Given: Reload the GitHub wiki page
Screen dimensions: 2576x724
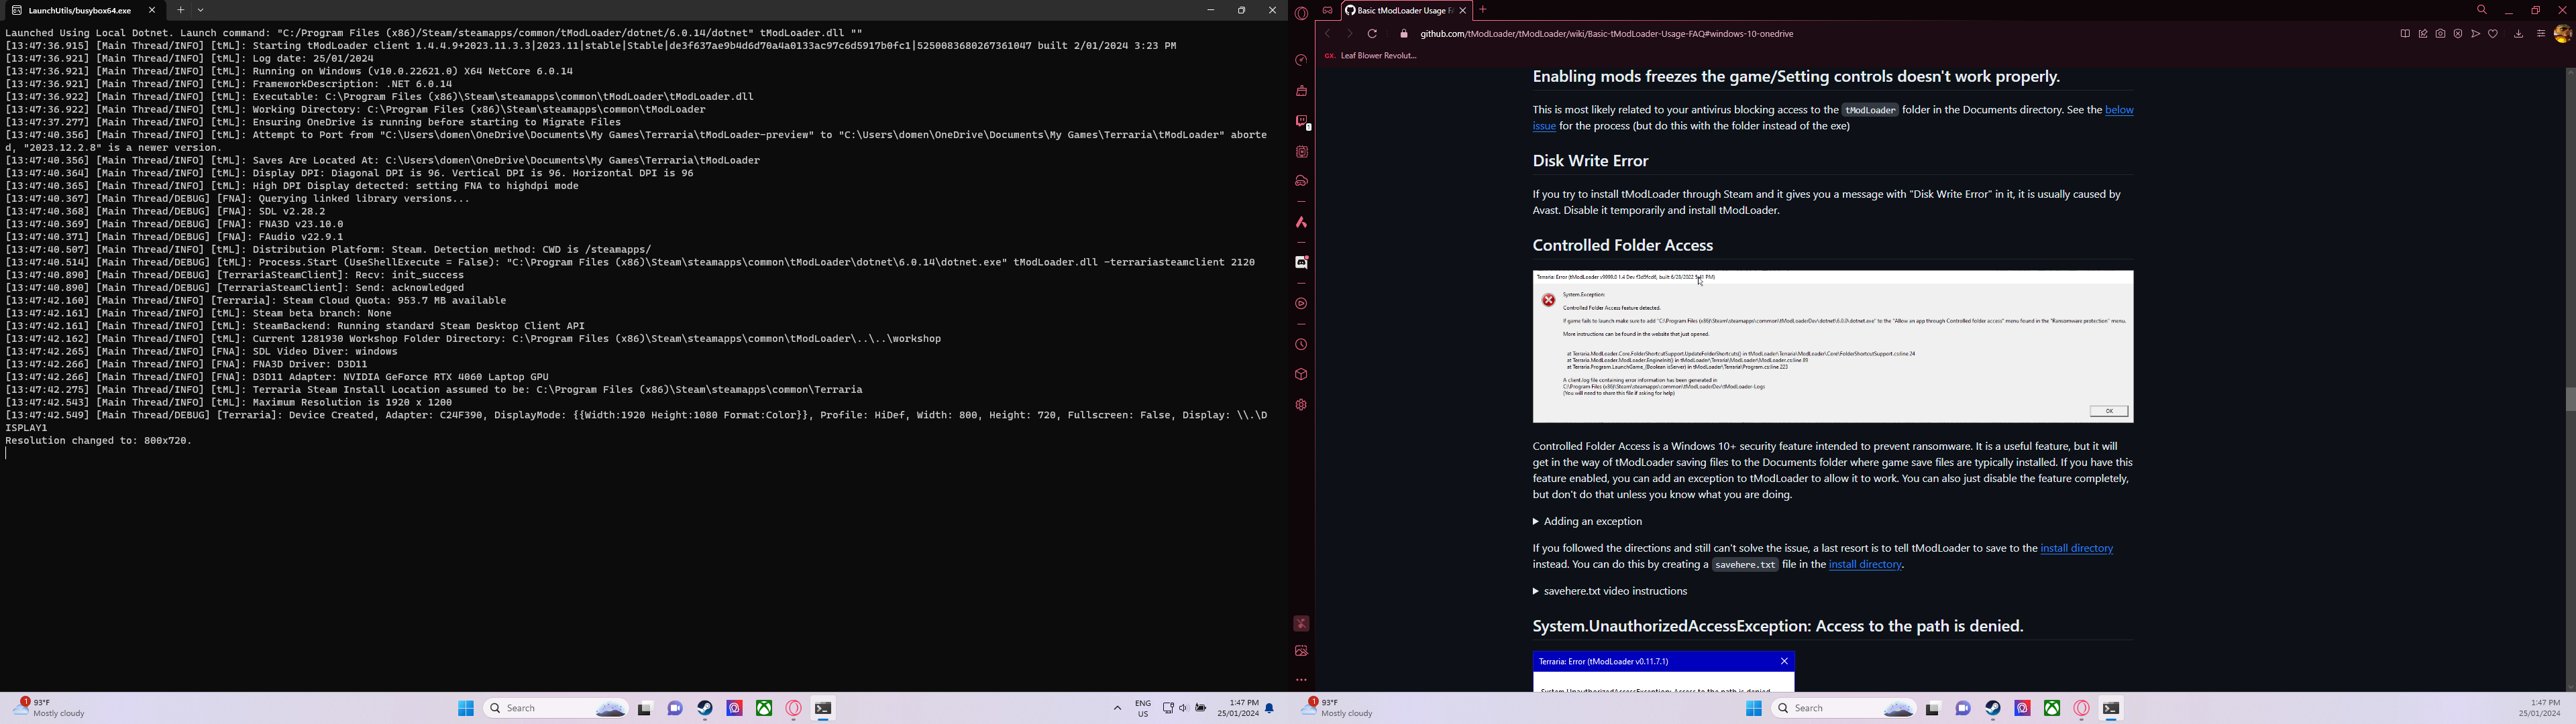Looking at the screenshot, I should [1372, 34].
